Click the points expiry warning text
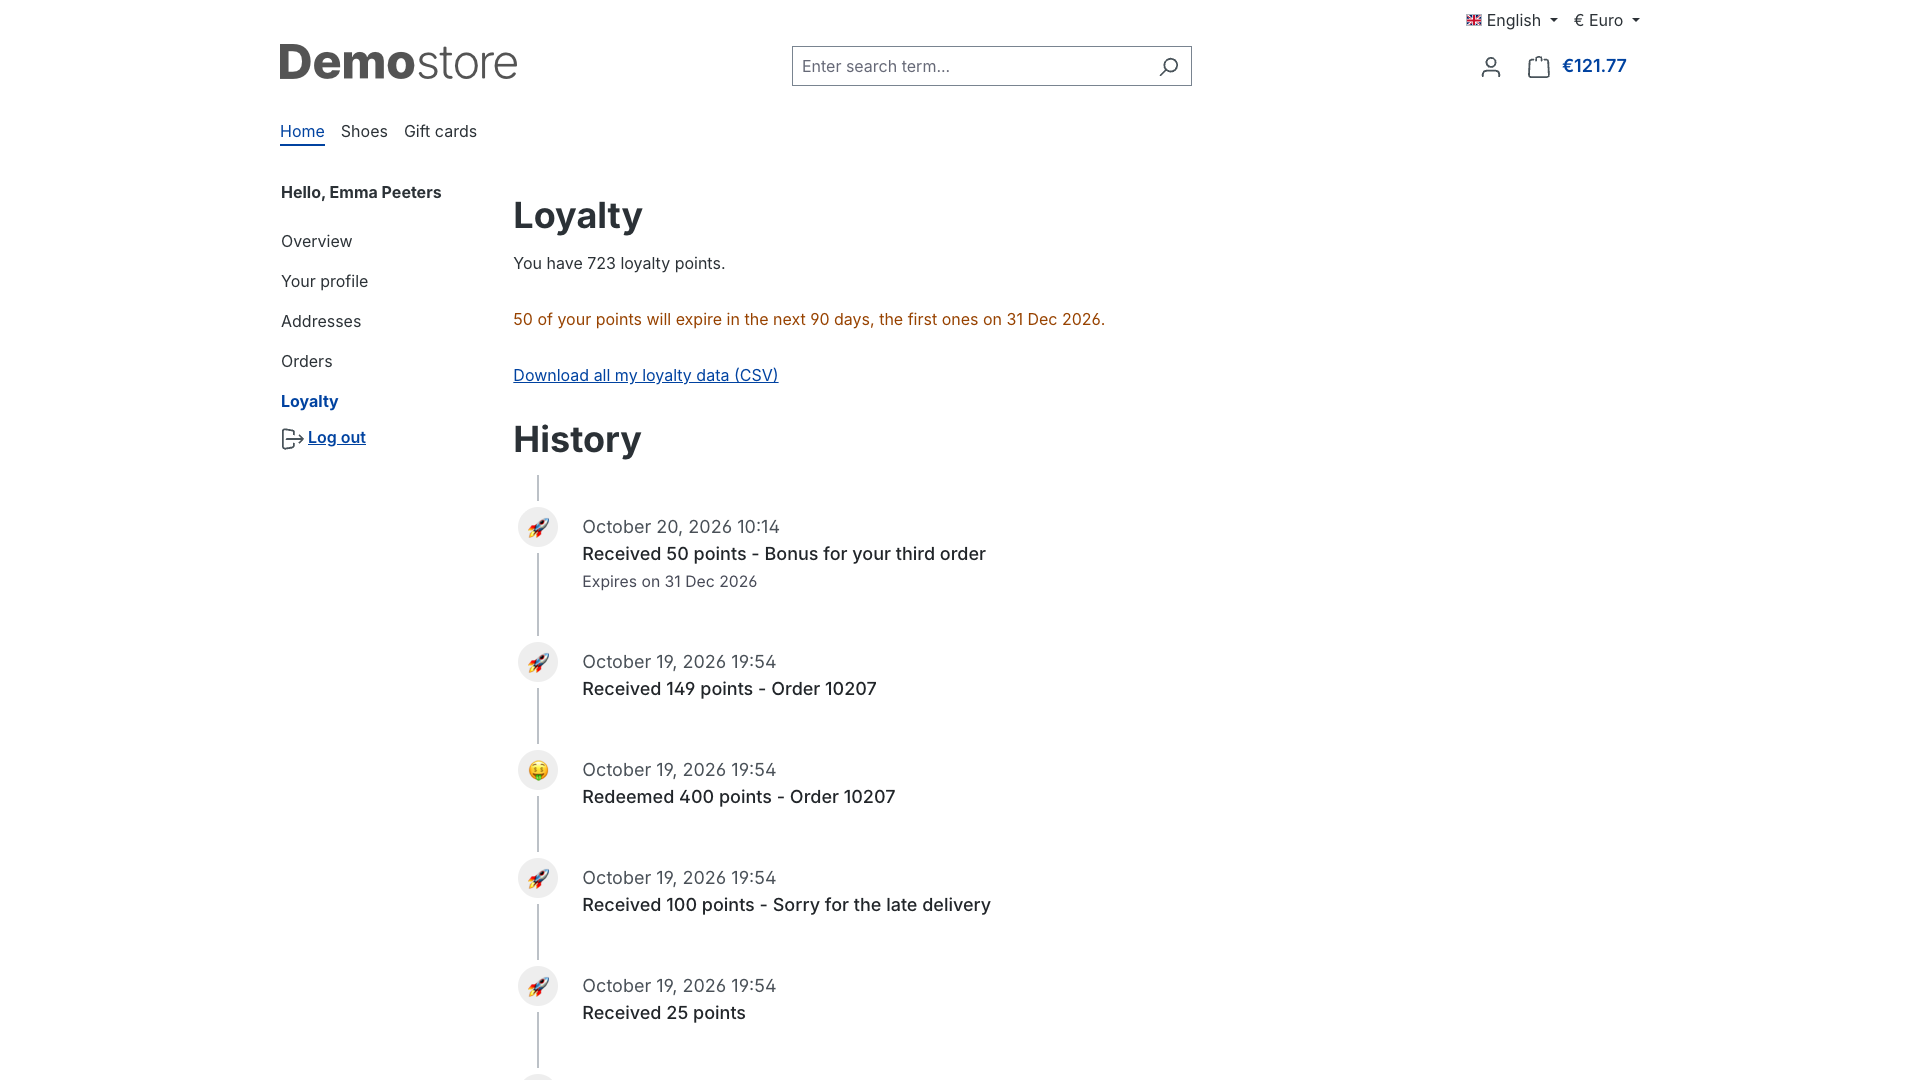The width and height of the screenshot is (1920, 1080). tap(809, 319)
